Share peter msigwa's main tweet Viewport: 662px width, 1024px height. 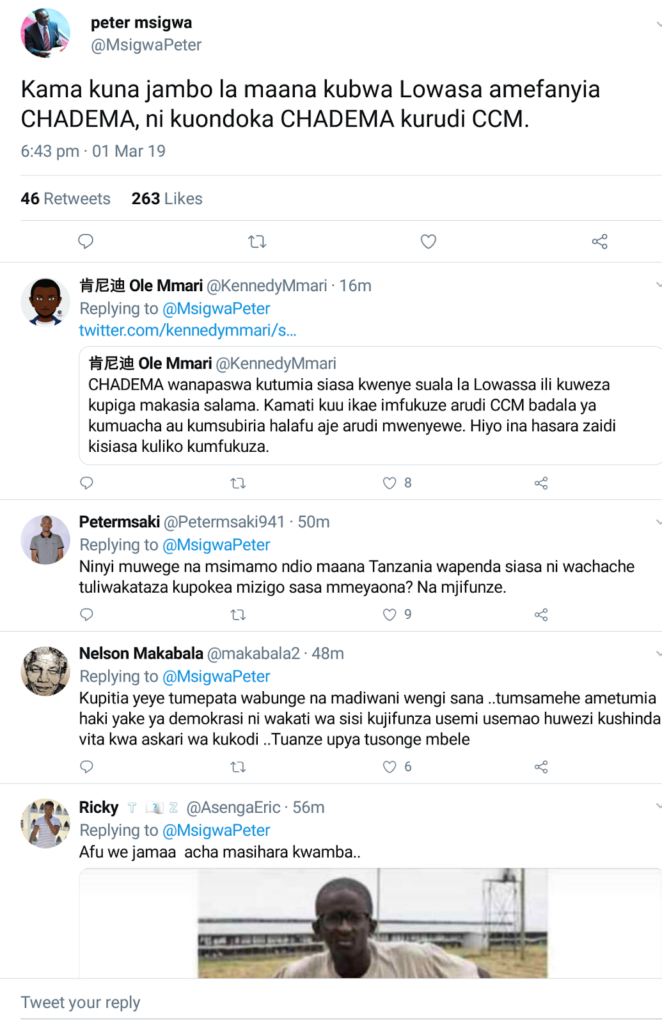pyautogui.click(x=600, y=241)
